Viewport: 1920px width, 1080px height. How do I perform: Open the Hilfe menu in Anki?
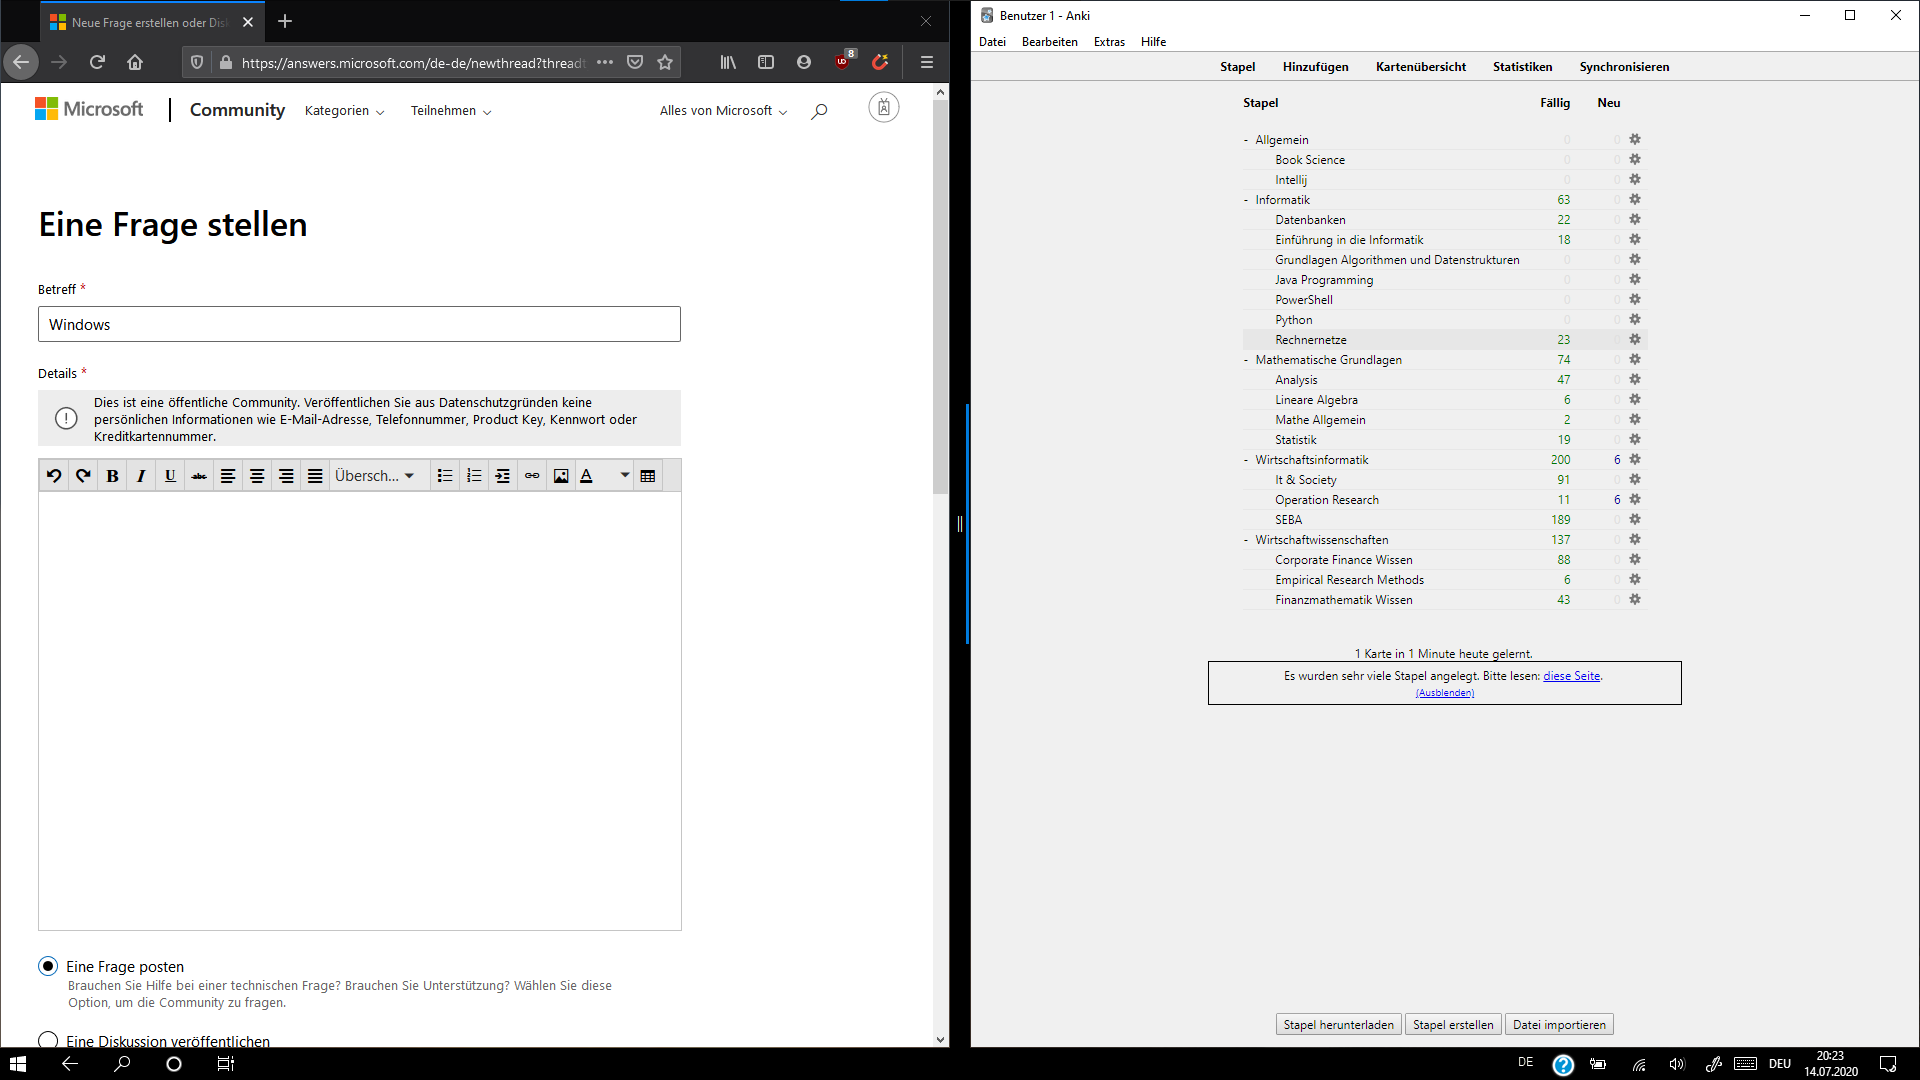tap(1153, 42)
